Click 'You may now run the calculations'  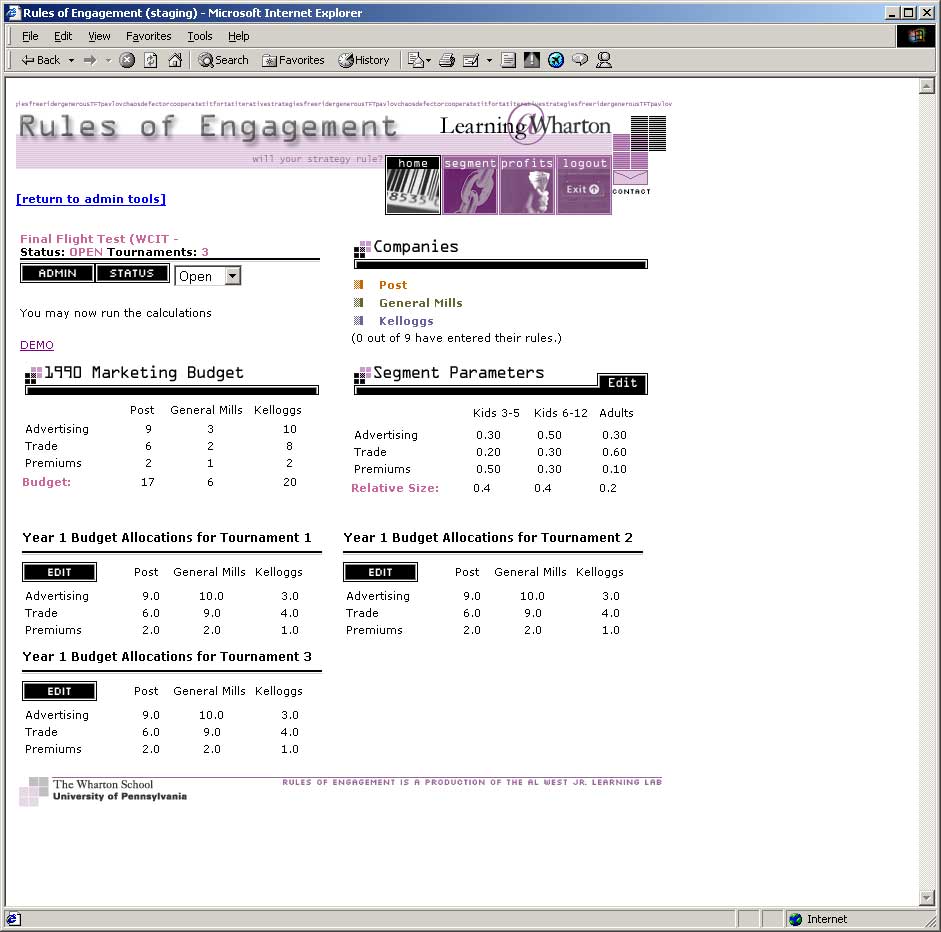click(115, 313)
